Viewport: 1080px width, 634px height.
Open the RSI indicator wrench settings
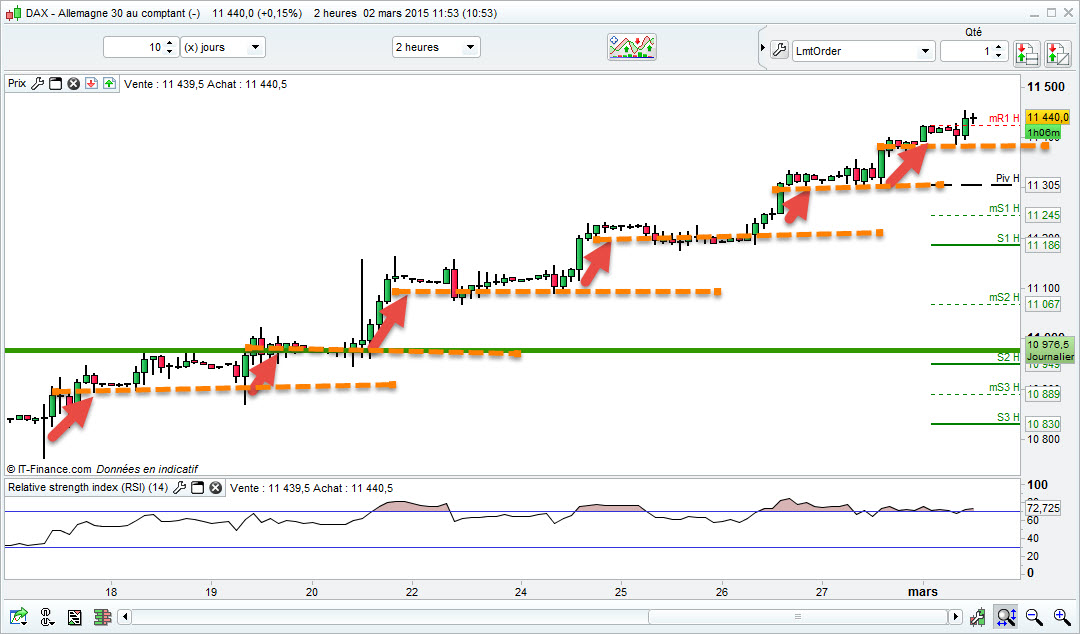pos(179,488)
